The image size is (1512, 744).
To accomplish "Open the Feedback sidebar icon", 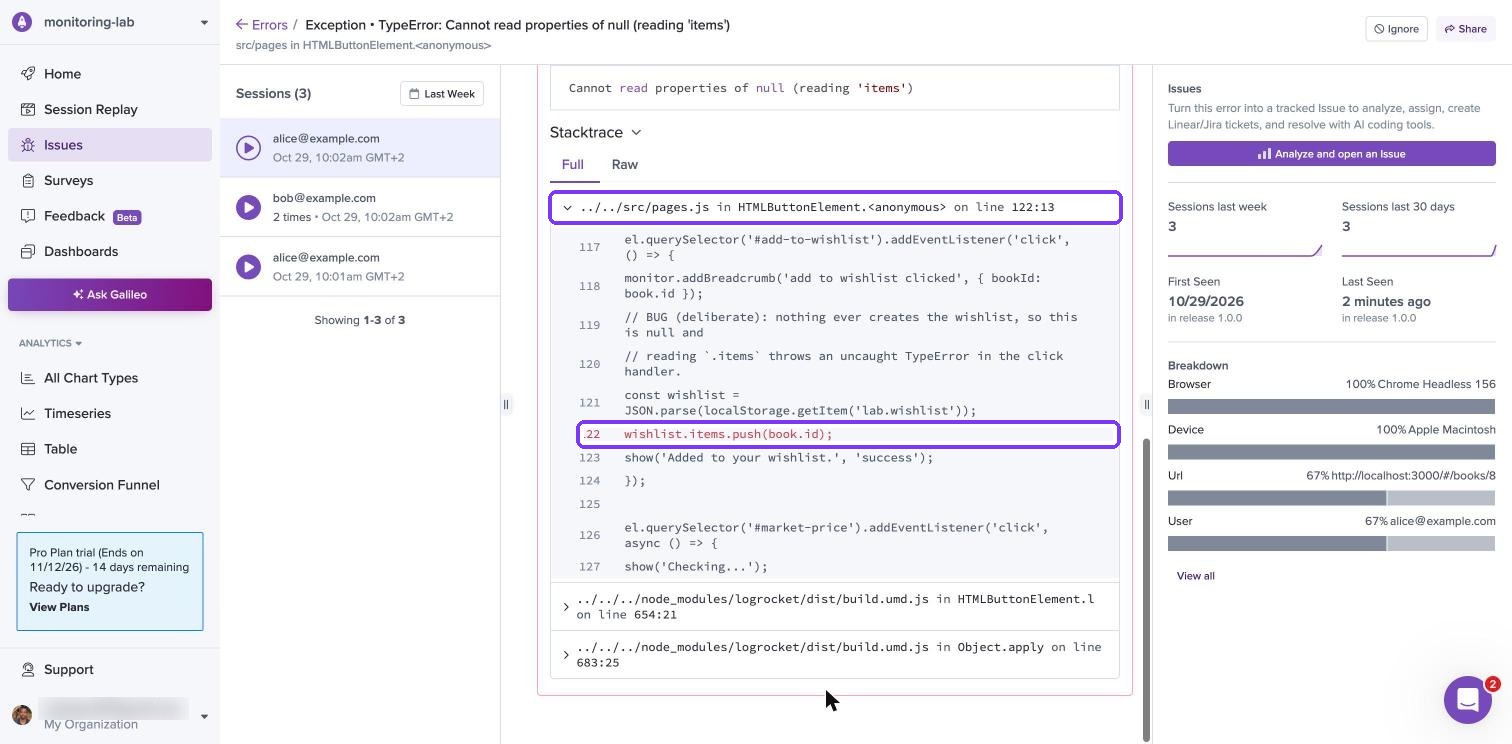I will 28,216.
